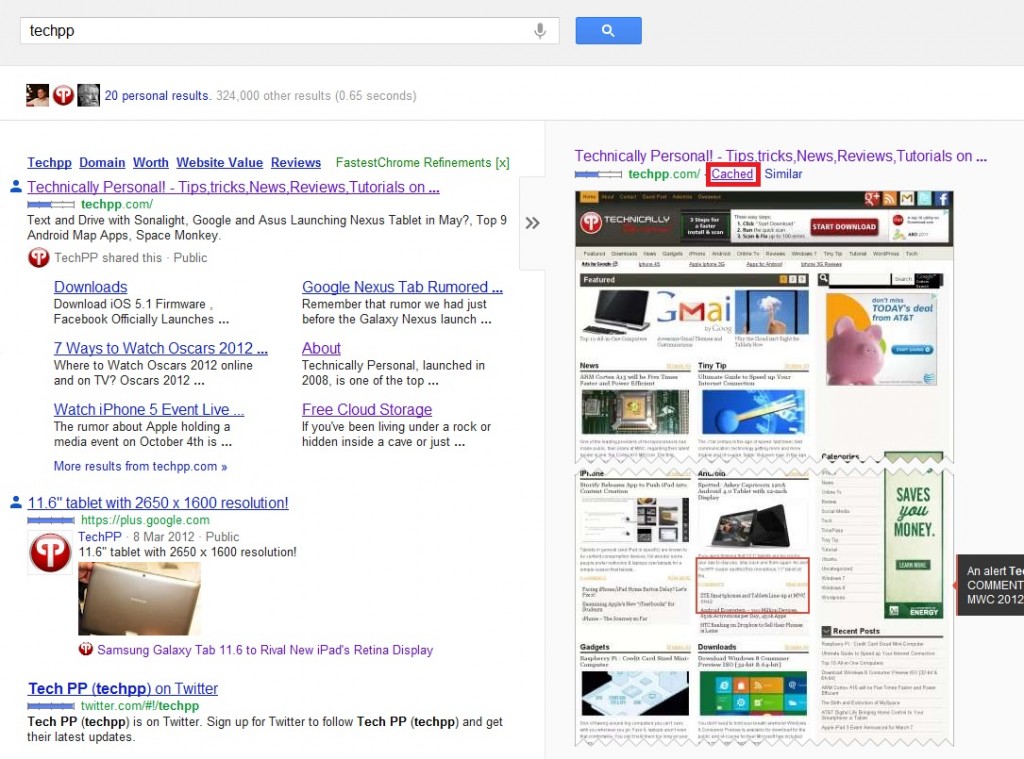Click the blue search magnifier button

point(608,31)
